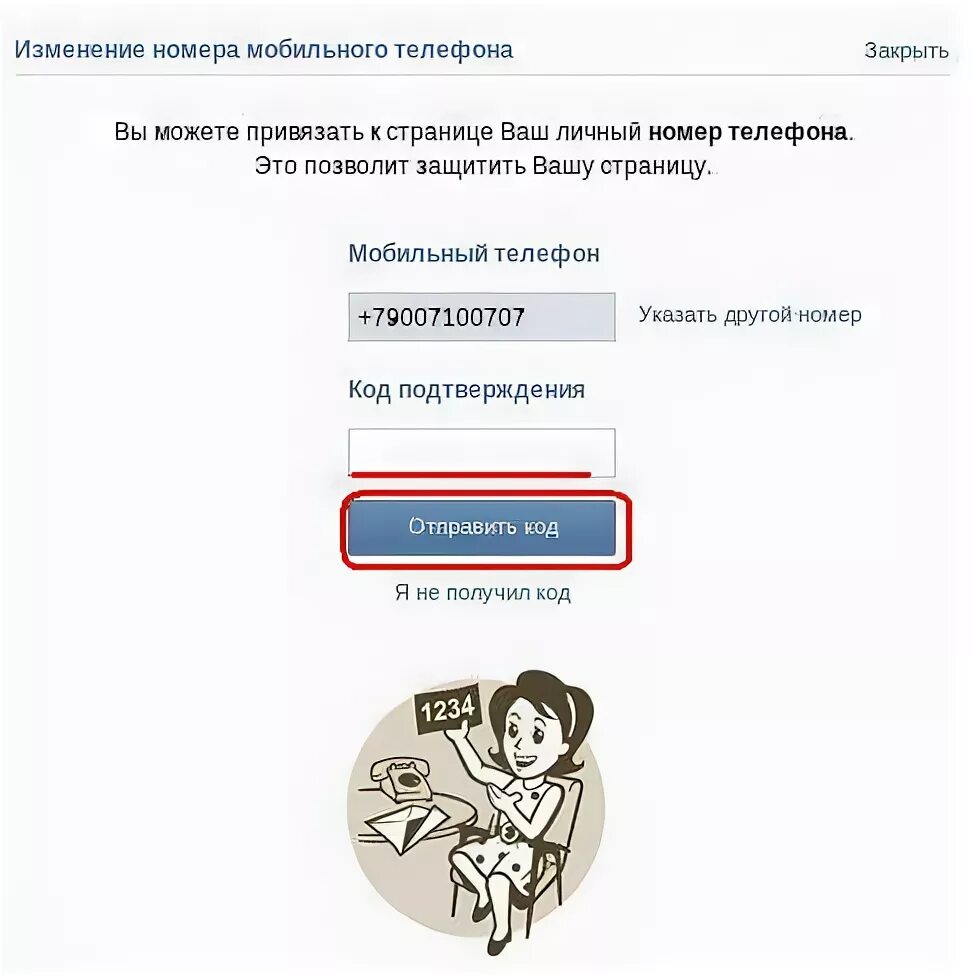Close the dialog via Закрыть
Viewport: 972px width, 978px height.
tap(906, 51)
